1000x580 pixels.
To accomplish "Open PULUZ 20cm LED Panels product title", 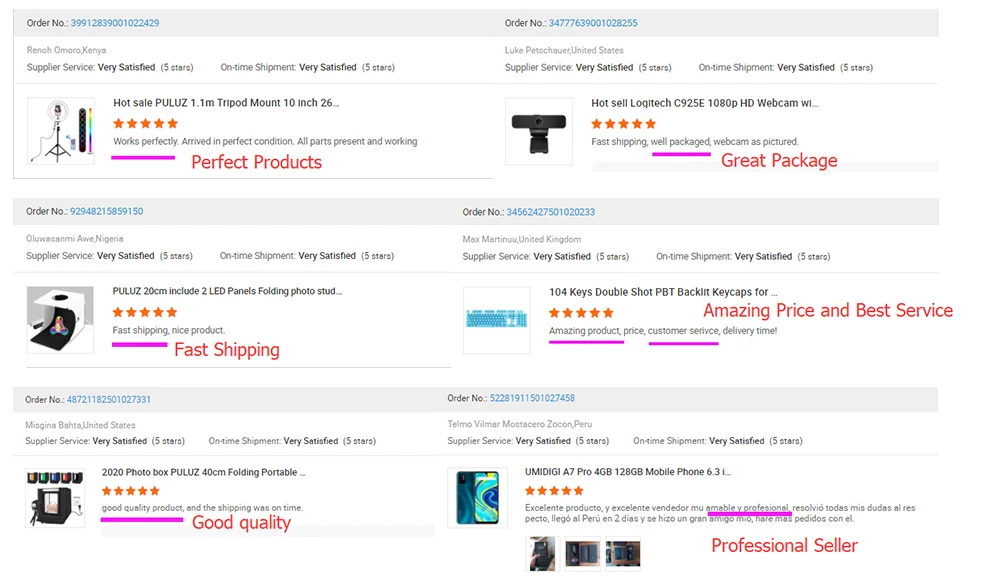I will [227, 291].
